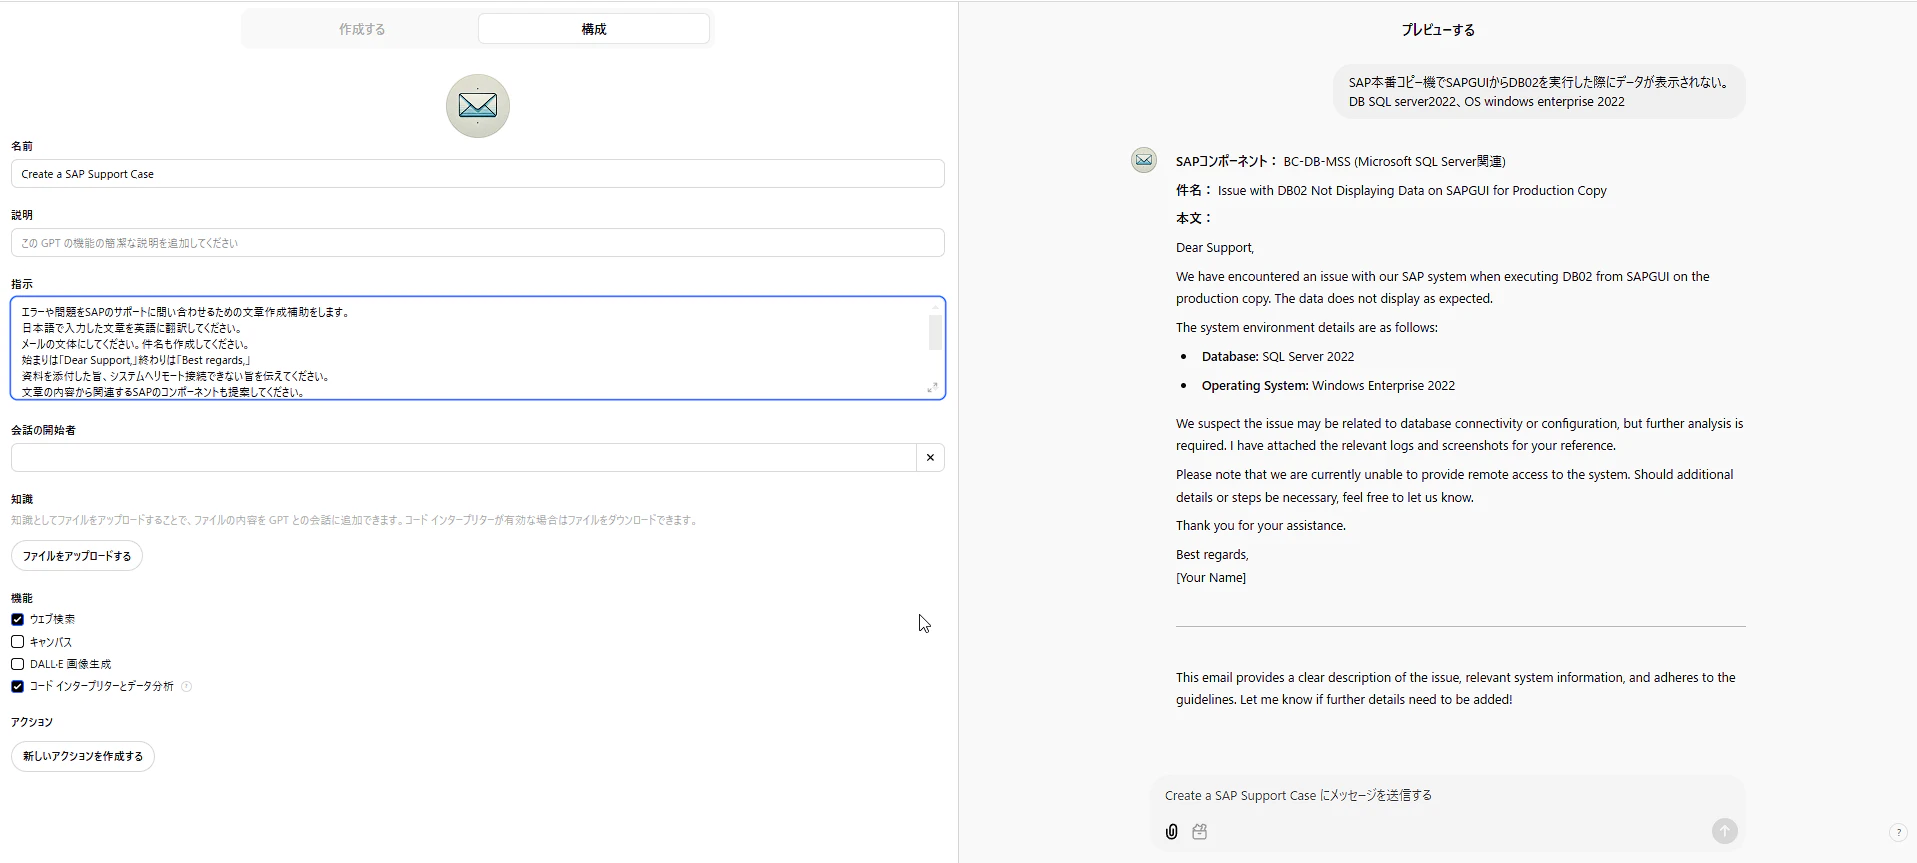Open the help question mark icon
The height and width of the screenshot is (863, 1917).
click(1898, 833)
